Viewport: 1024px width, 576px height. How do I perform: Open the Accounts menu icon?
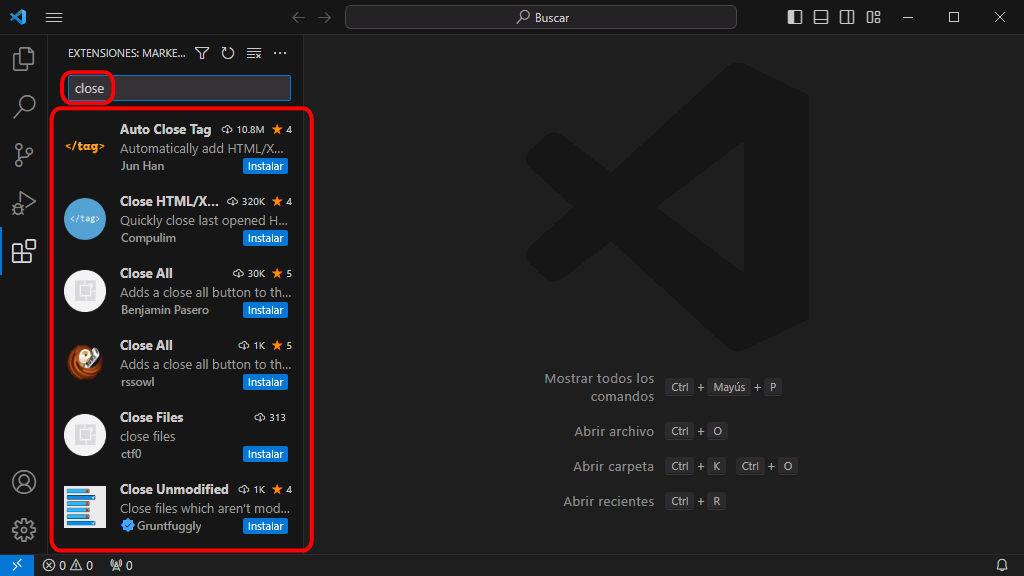coord(24,482)
